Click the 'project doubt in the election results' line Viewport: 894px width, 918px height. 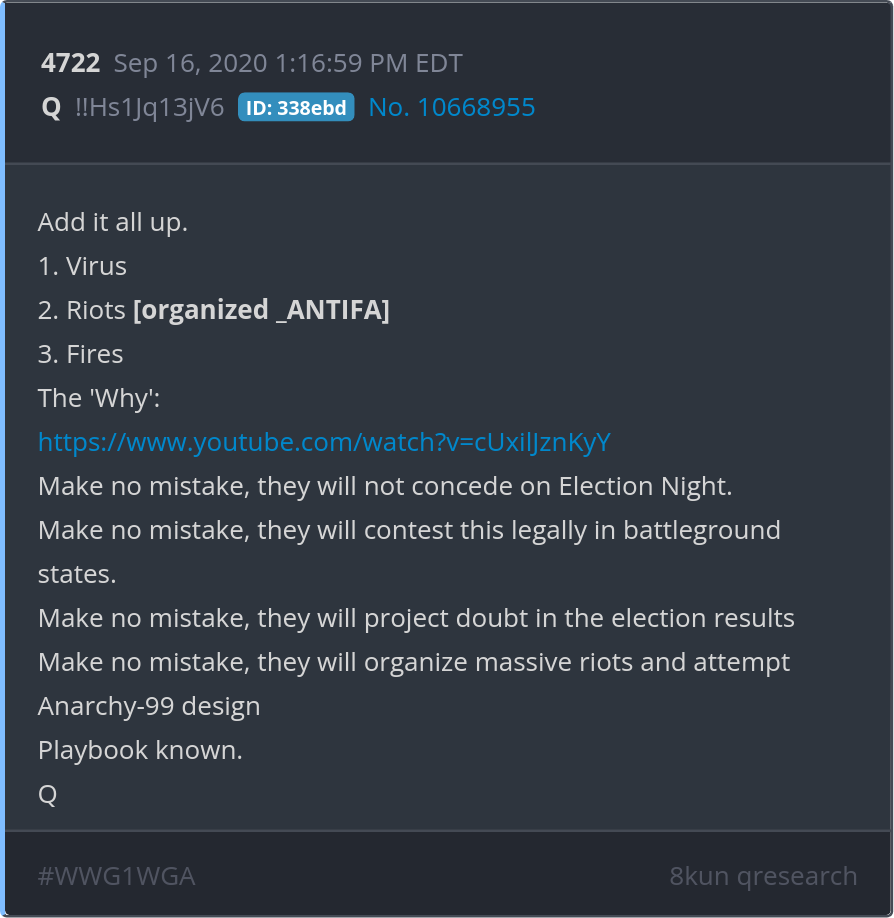point(416,618)
